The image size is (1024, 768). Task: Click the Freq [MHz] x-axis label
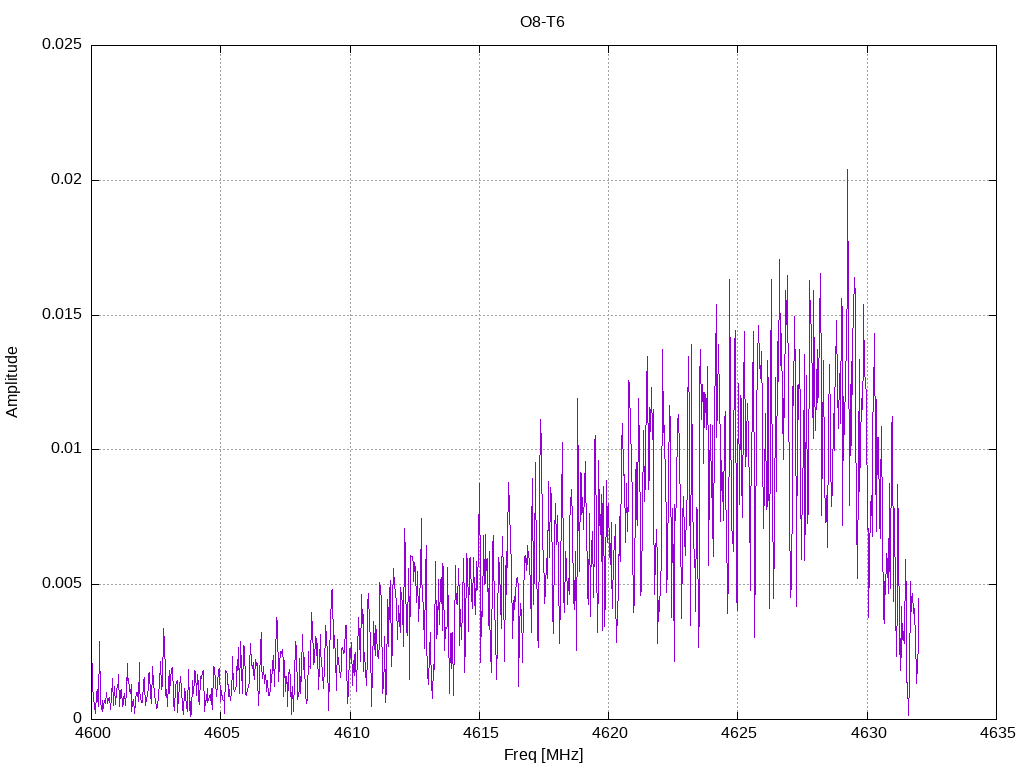point(543,755)
